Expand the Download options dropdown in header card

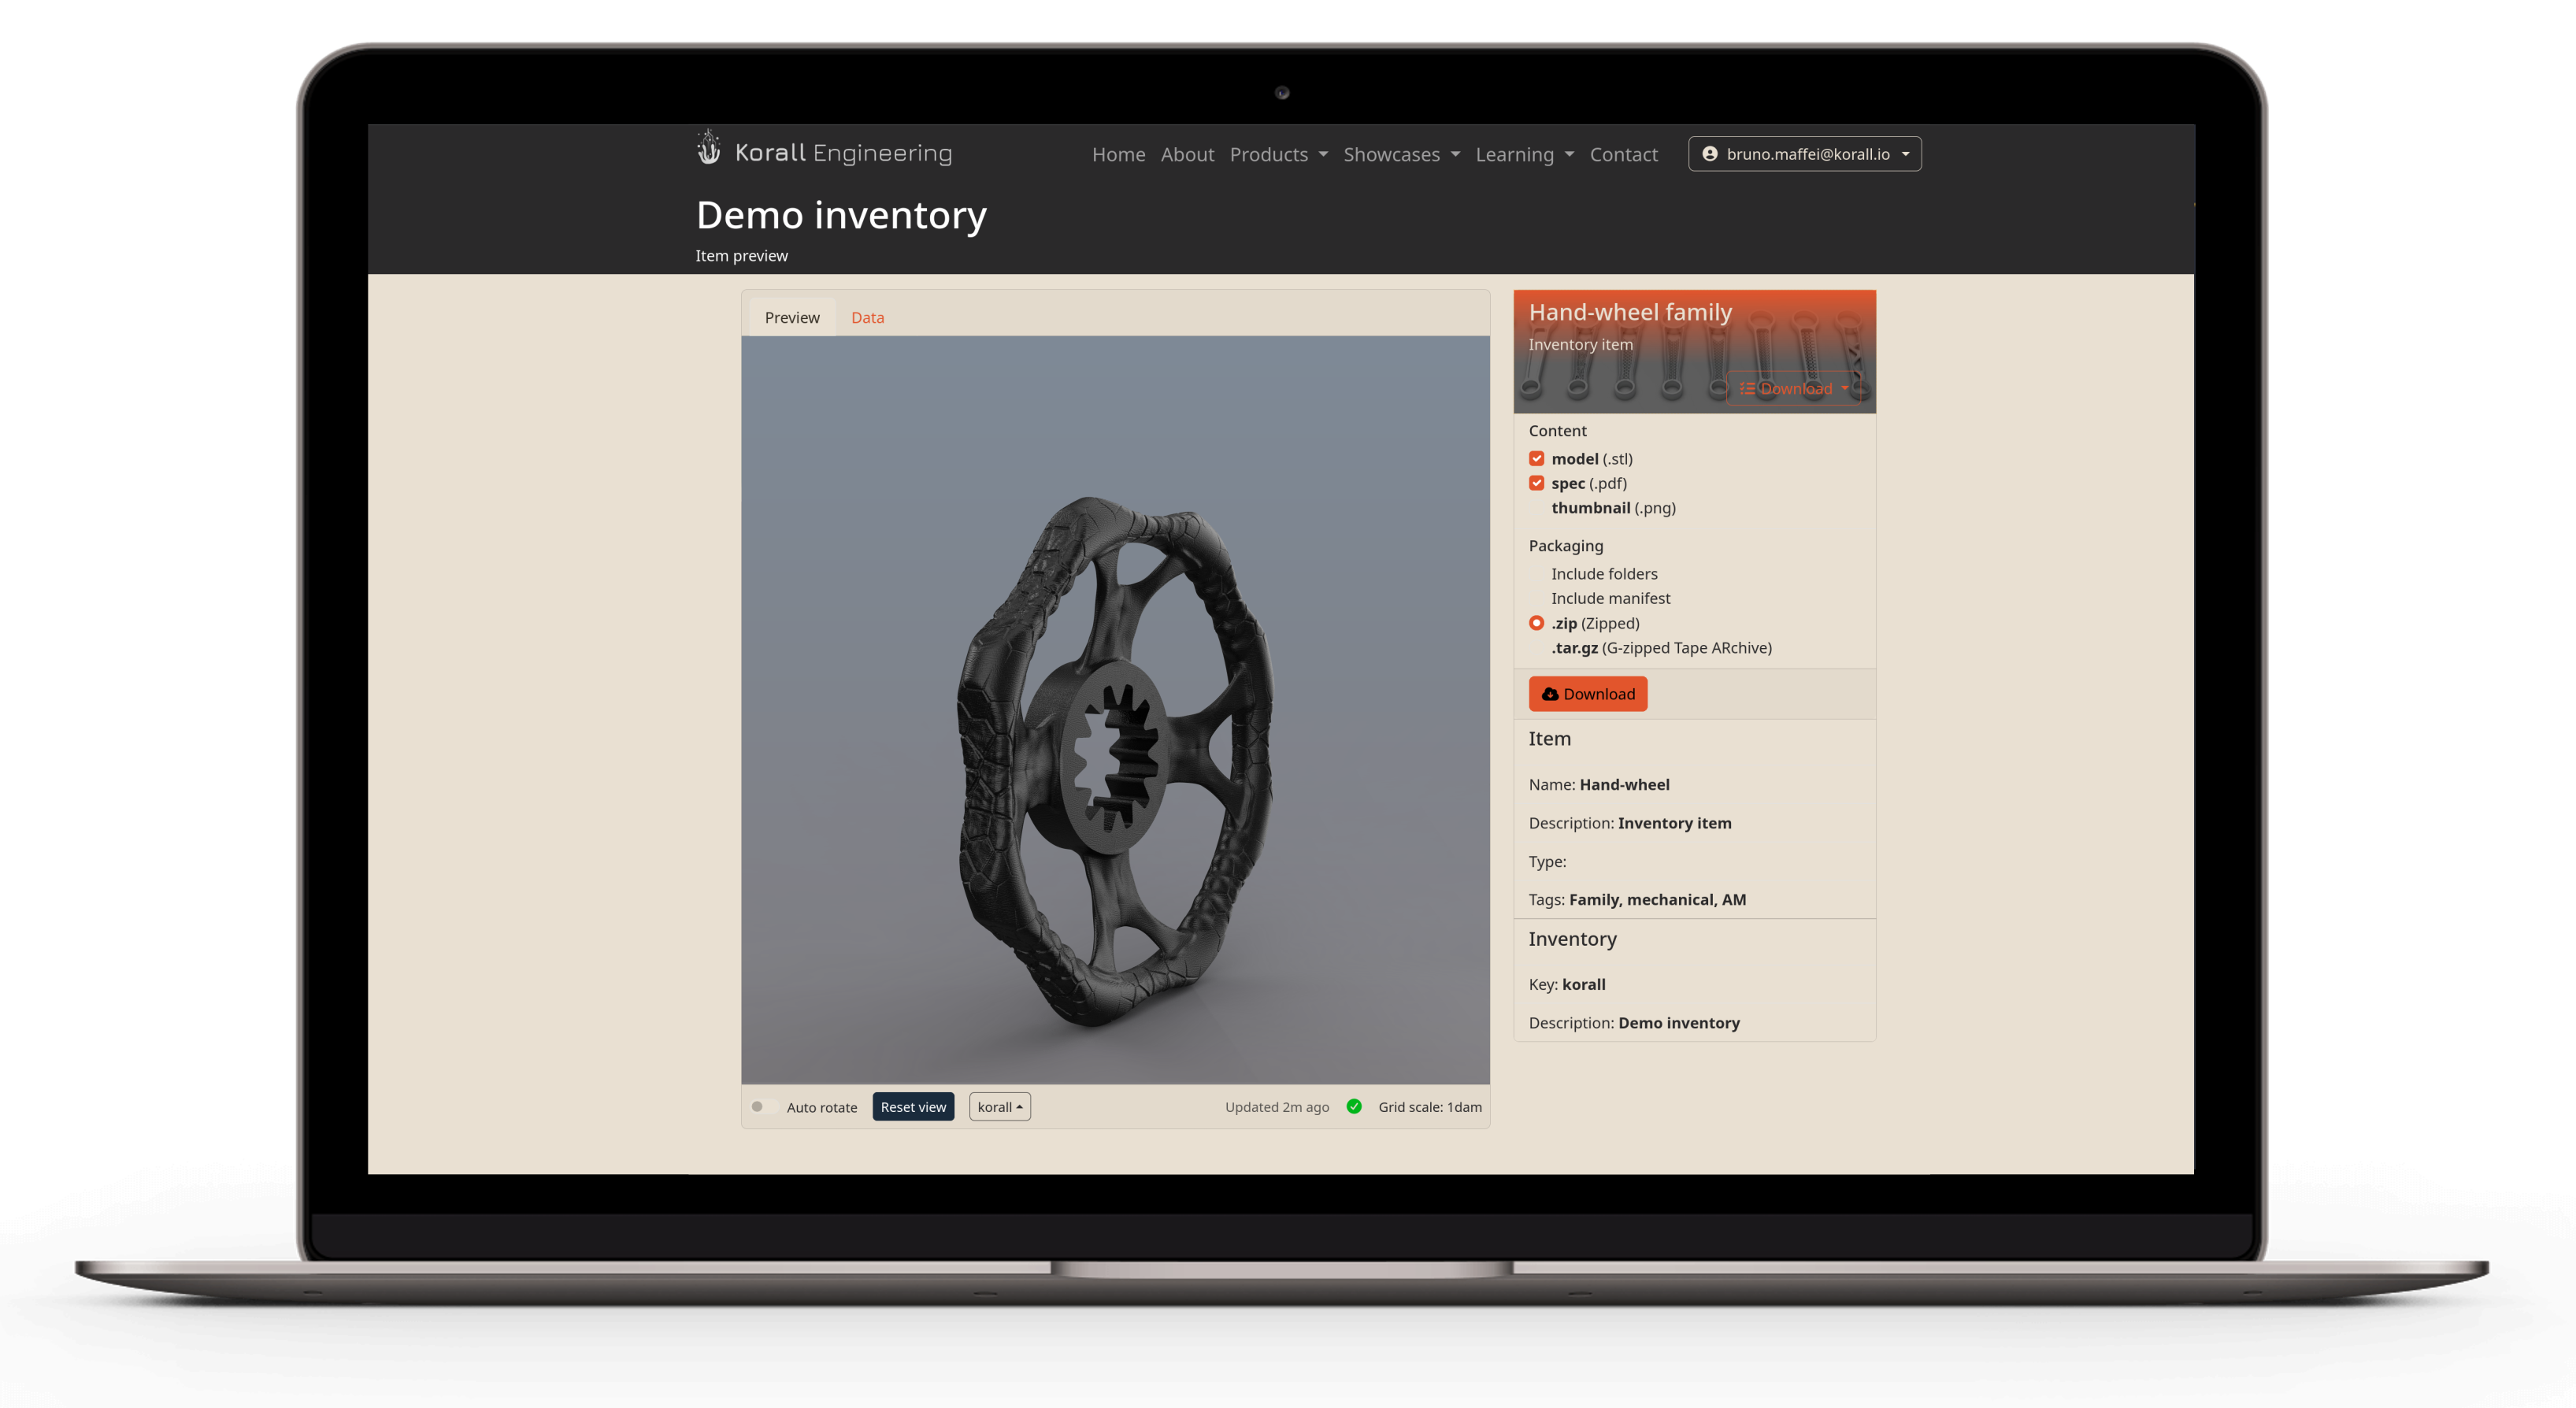(1794, 388)
